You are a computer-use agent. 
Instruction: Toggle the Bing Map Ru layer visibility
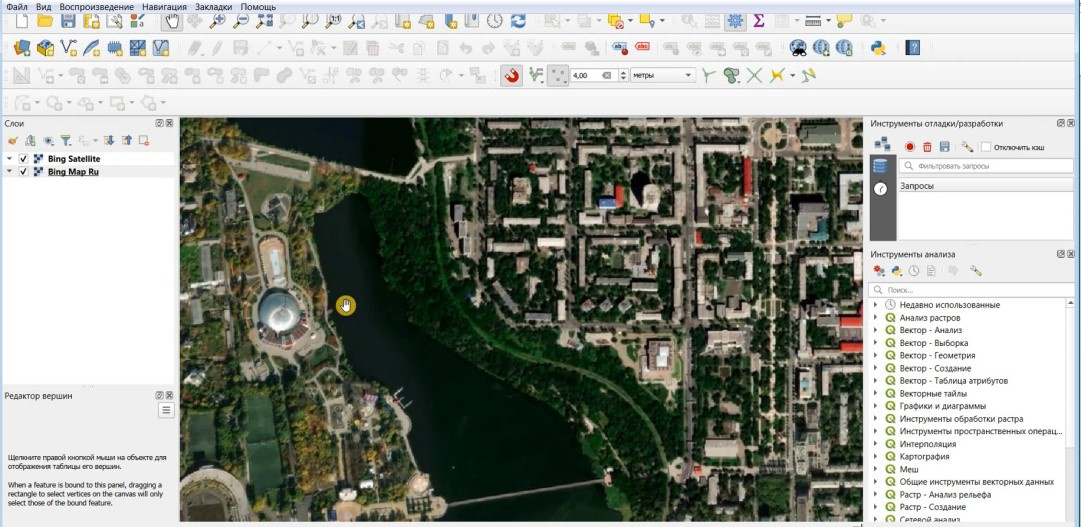(x=23, y=172)
